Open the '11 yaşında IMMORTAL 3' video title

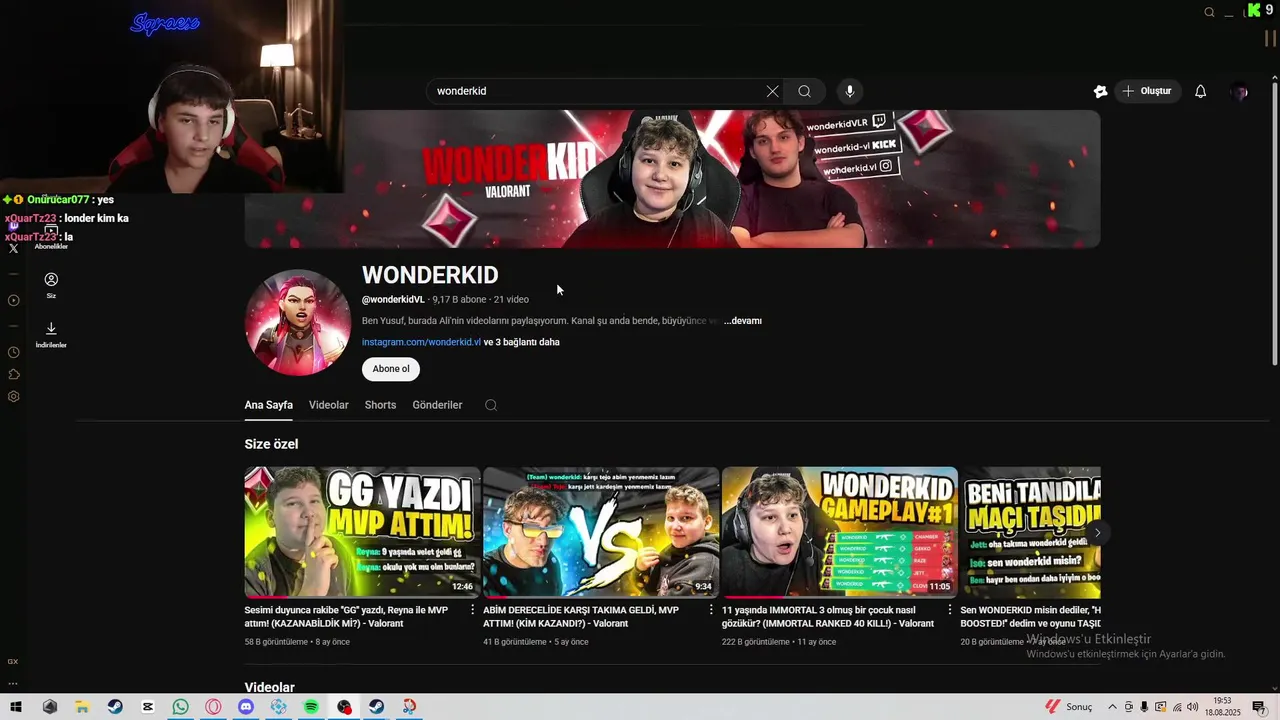[x=828, y=616]
